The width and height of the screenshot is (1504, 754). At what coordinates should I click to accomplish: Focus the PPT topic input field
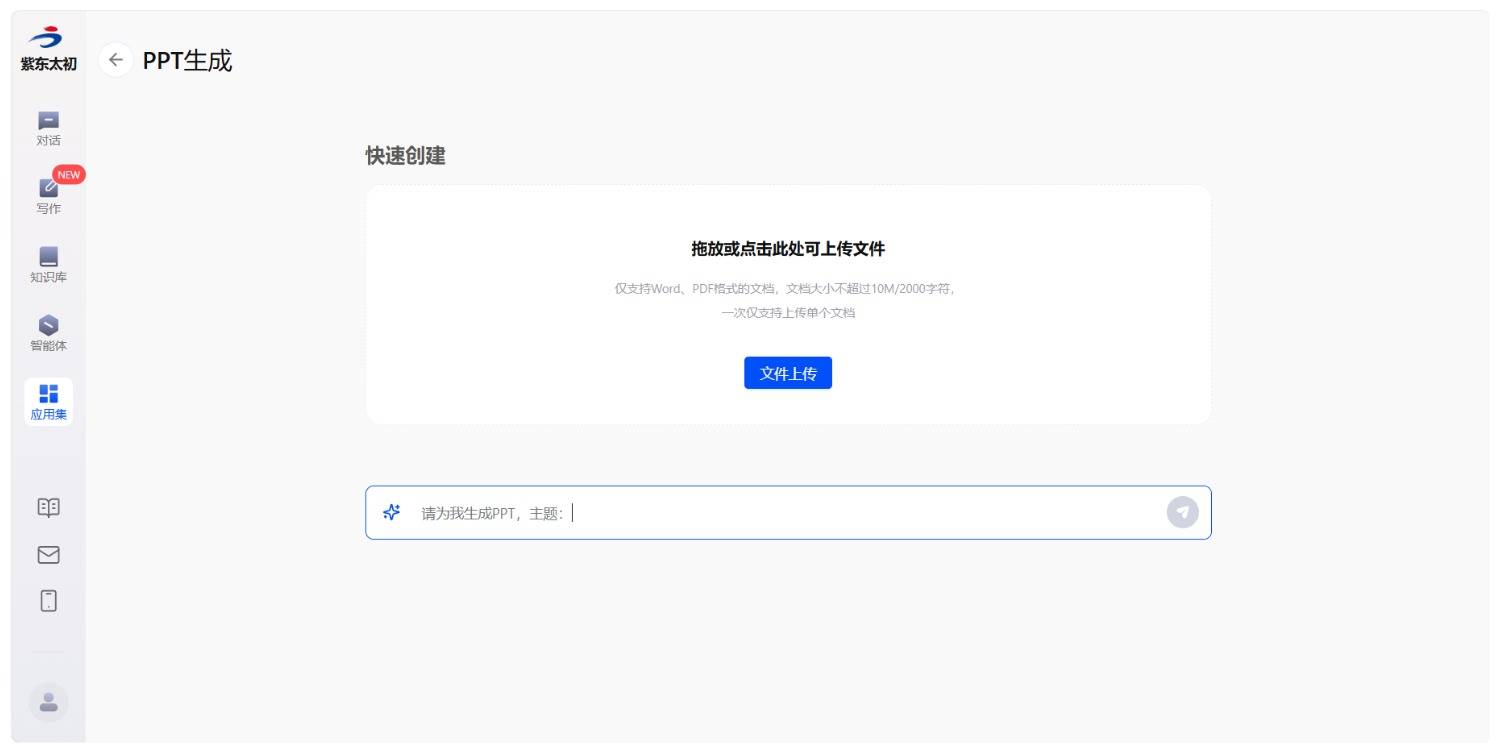[x=860, y=513]
